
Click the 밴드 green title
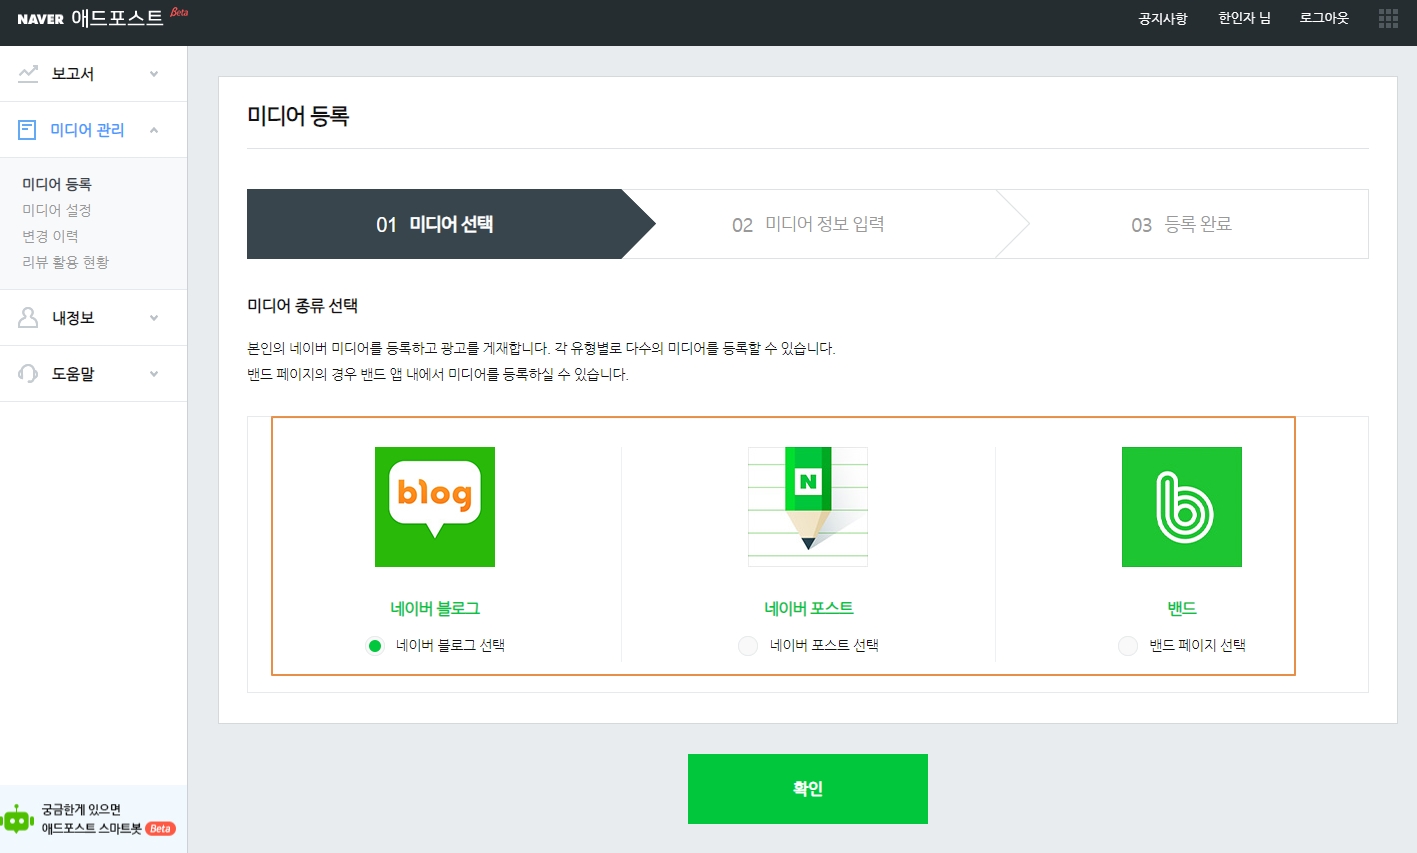click(x=1182, y=608)
